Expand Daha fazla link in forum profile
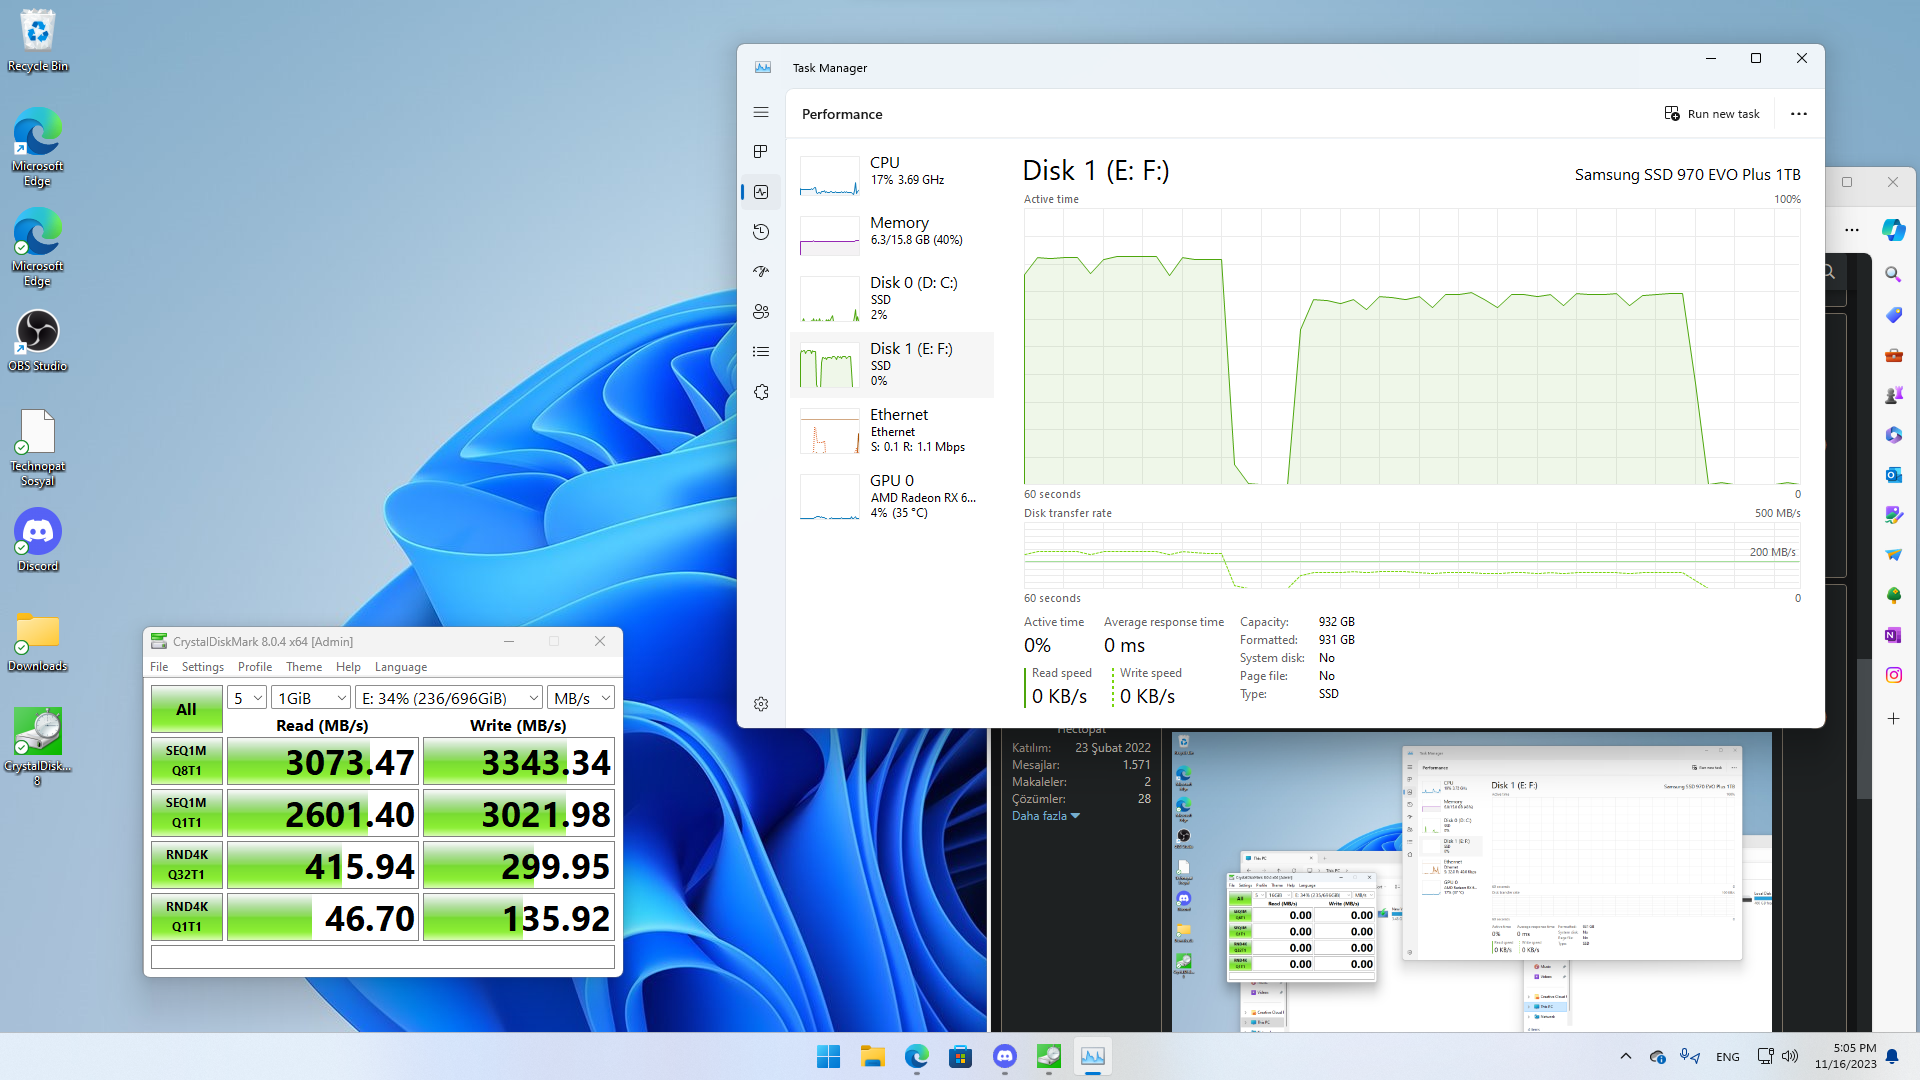 tap(1045, 816)
